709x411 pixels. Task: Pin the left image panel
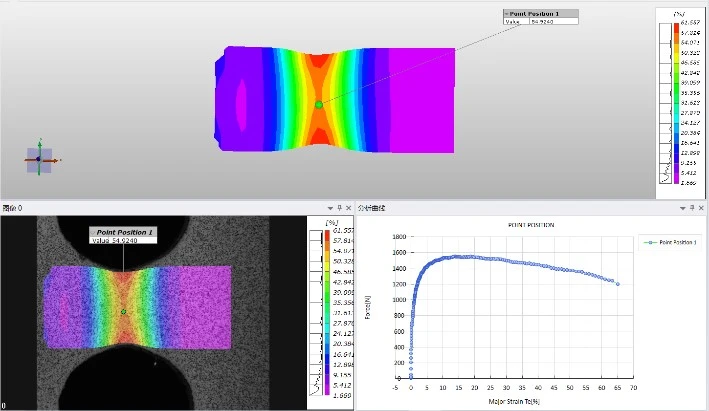click(339, 208)
